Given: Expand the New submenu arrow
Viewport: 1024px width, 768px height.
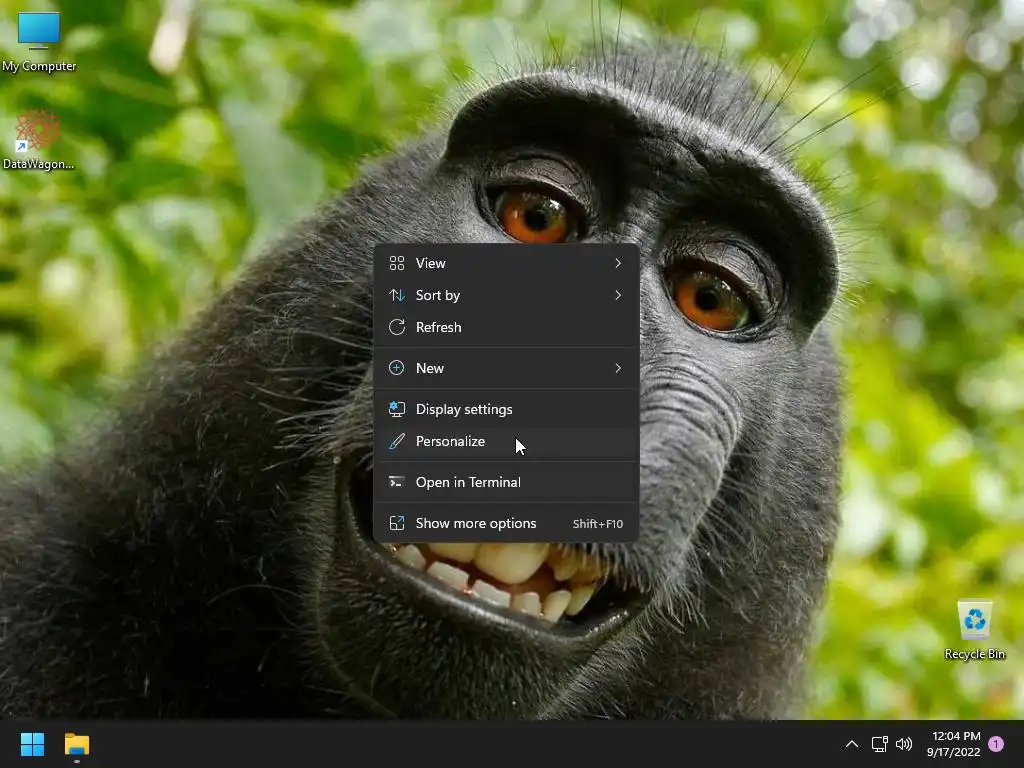Looking at the screenshot, I should 618,368.
